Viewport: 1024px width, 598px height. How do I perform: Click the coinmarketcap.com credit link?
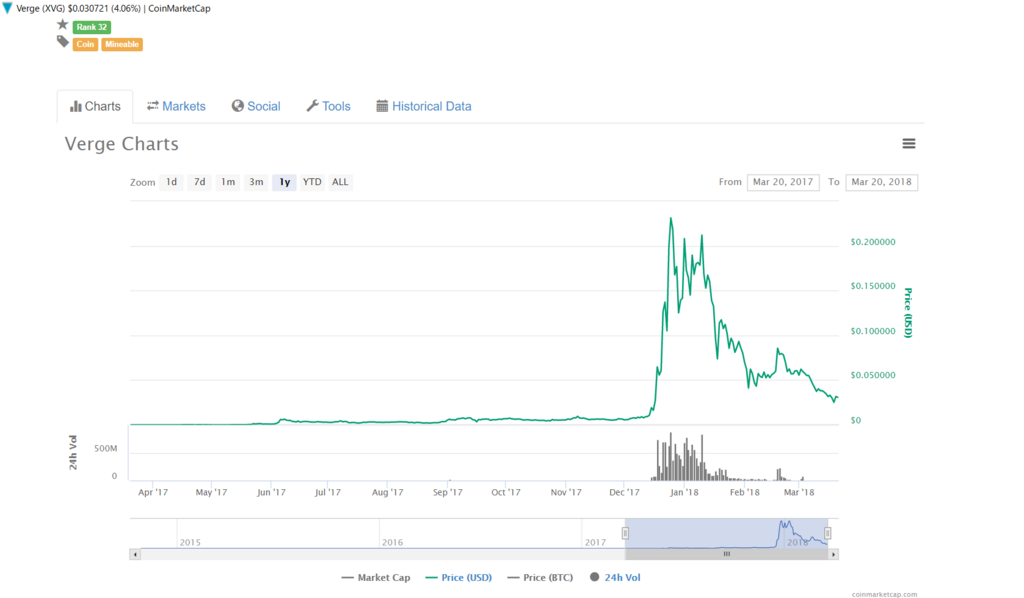884,594
